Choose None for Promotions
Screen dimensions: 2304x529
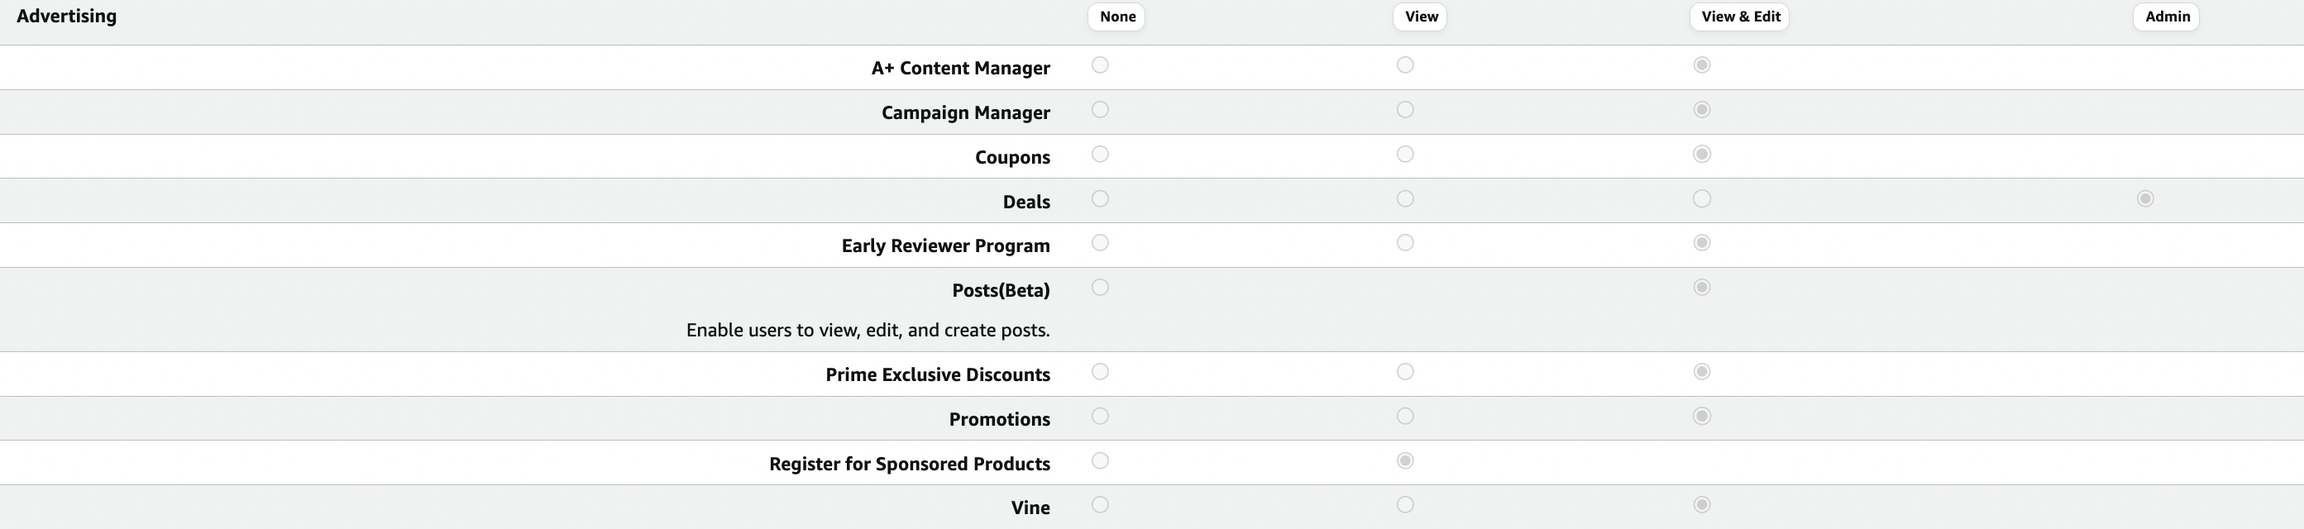point(1100,416)
